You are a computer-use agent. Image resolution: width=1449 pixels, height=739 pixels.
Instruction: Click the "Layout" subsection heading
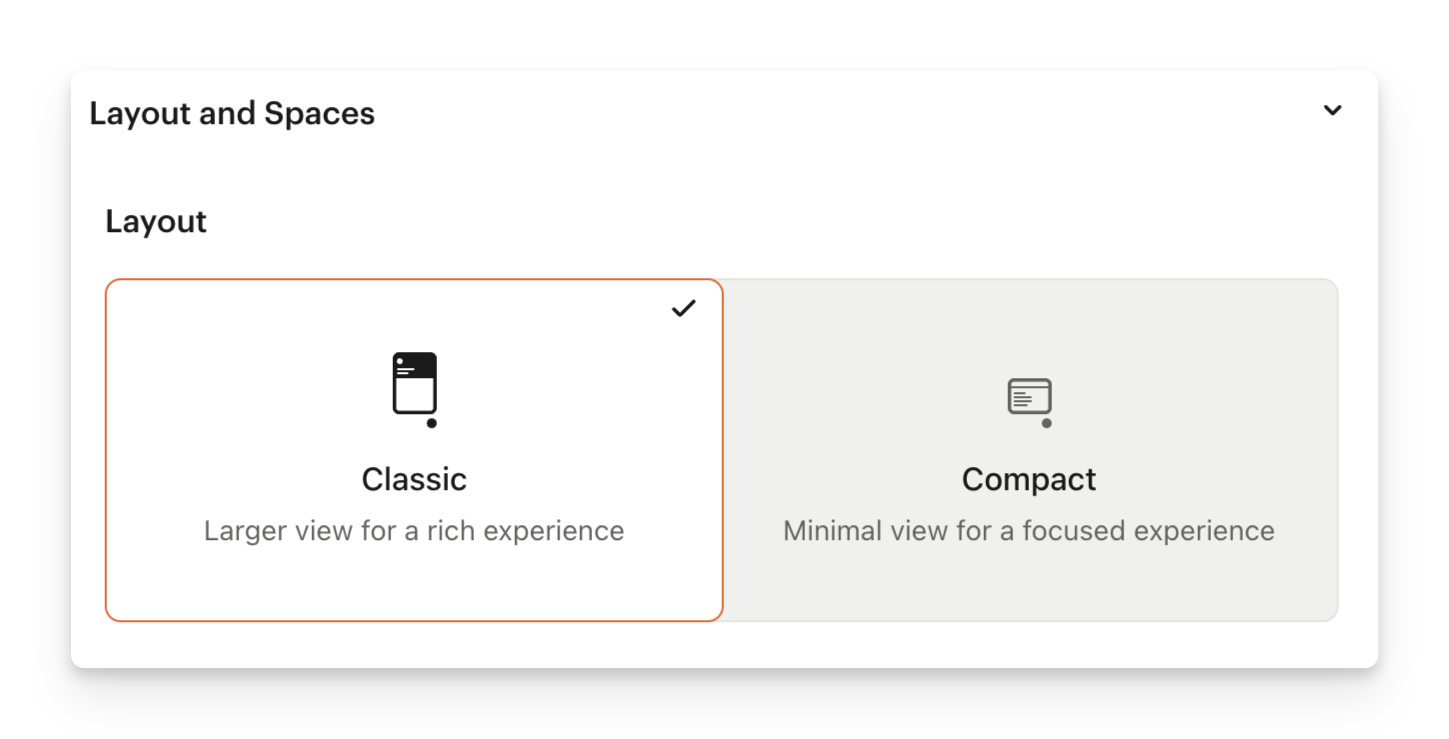[156, 222]
